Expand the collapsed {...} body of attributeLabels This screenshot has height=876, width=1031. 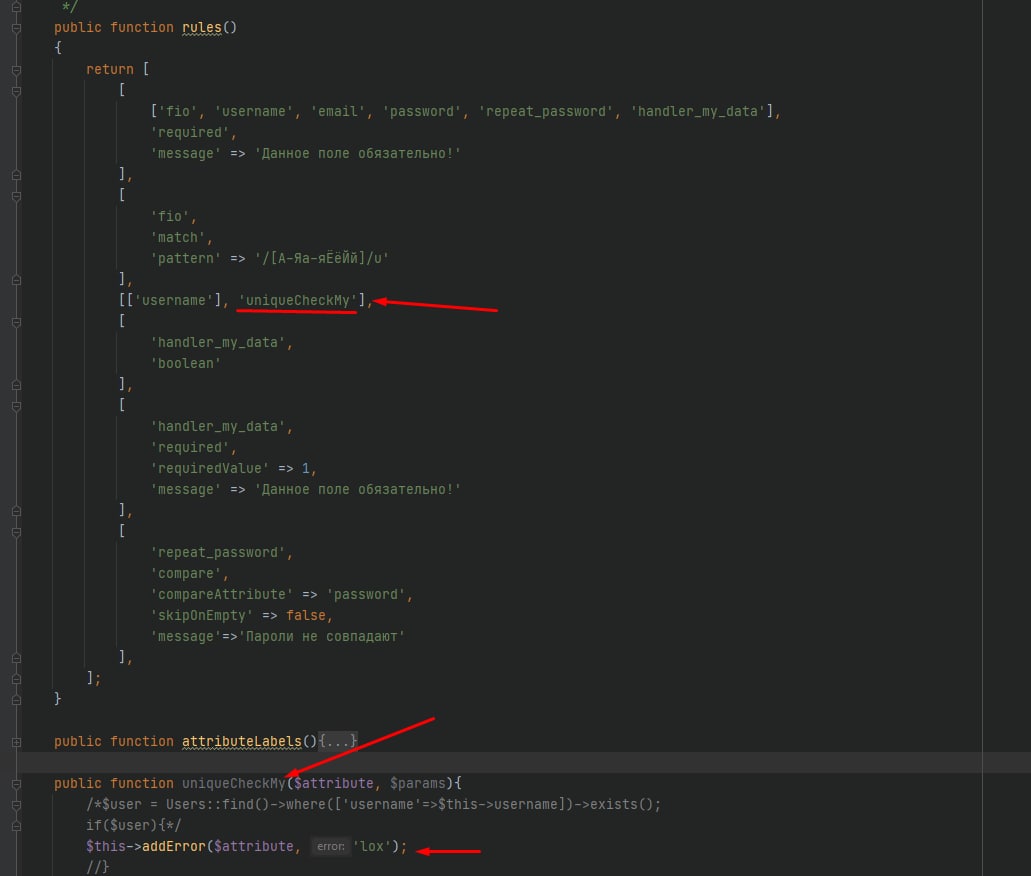[338, 741]
